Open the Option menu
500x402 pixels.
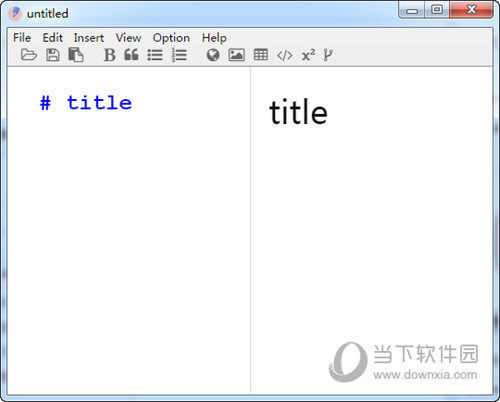[x=171, y=38]
